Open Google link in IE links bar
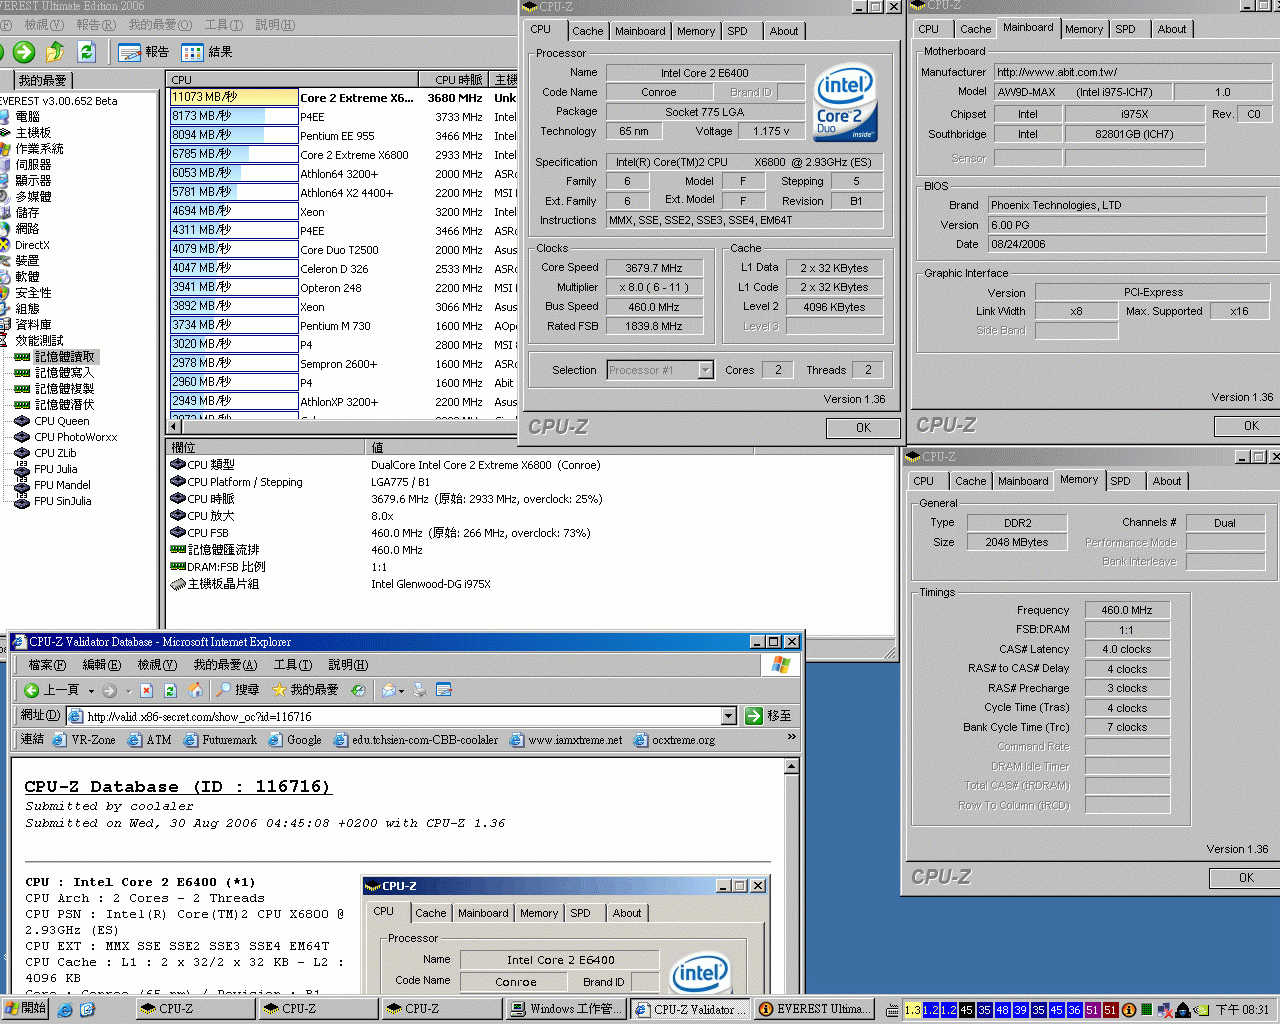 tap(295, 740)
